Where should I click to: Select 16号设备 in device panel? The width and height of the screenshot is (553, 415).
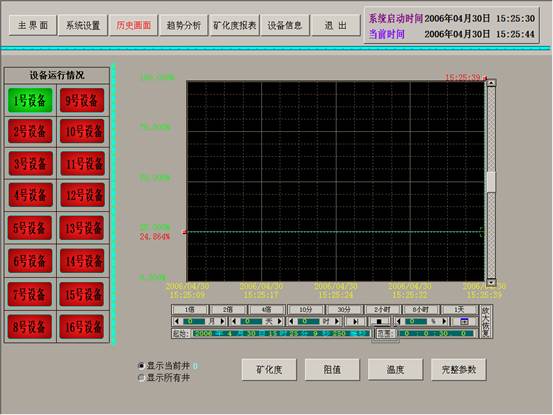82,326
